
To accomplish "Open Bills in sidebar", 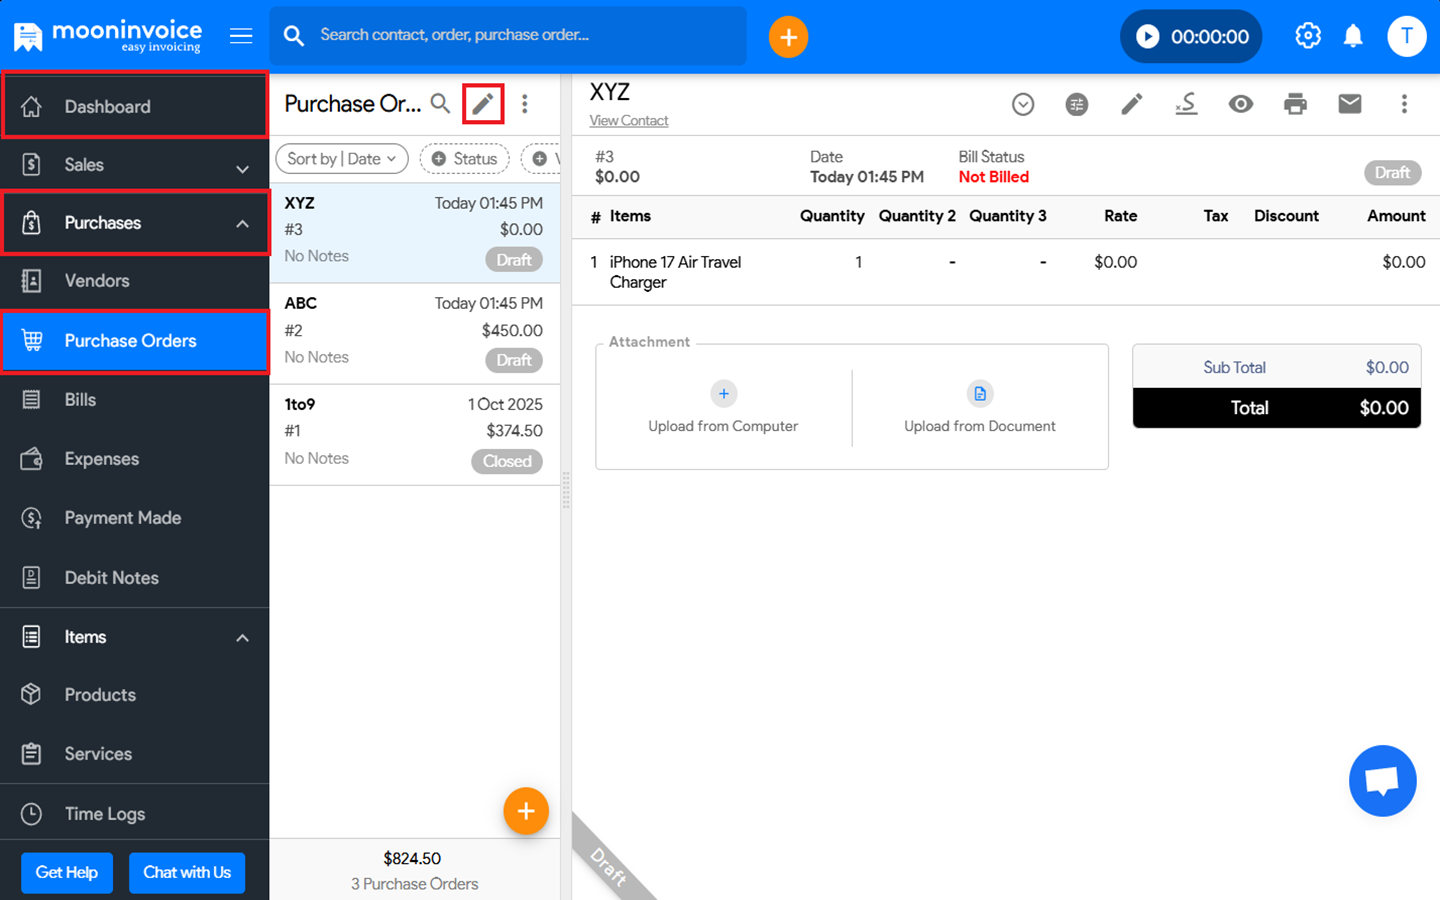I will [x=80, y=400].
